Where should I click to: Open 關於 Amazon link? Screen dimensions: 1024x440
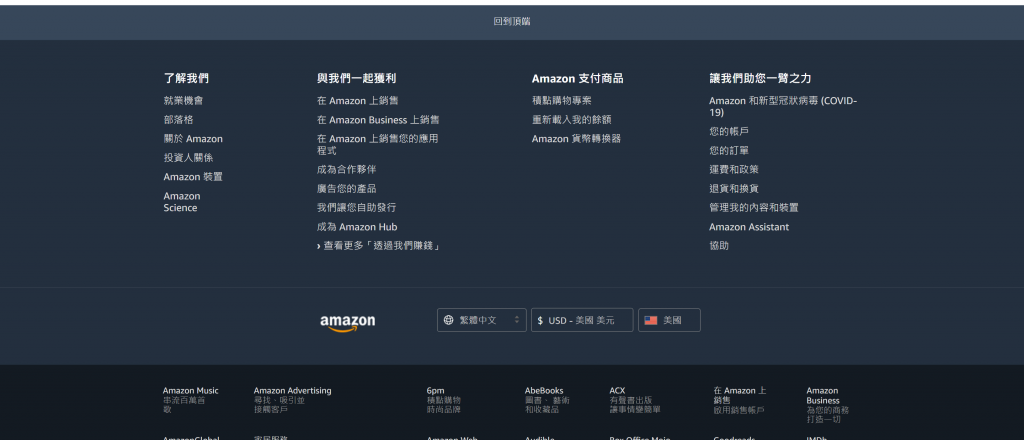(x=193, y=138)
